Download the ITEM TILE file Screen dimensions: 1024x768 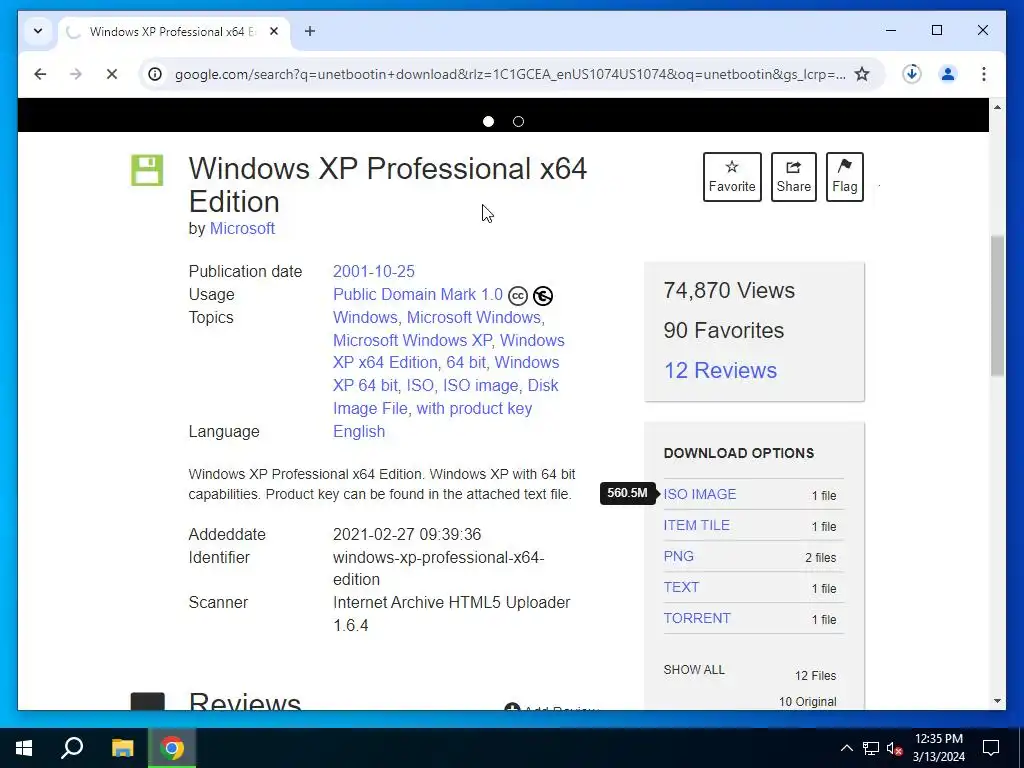pos(696,525)
